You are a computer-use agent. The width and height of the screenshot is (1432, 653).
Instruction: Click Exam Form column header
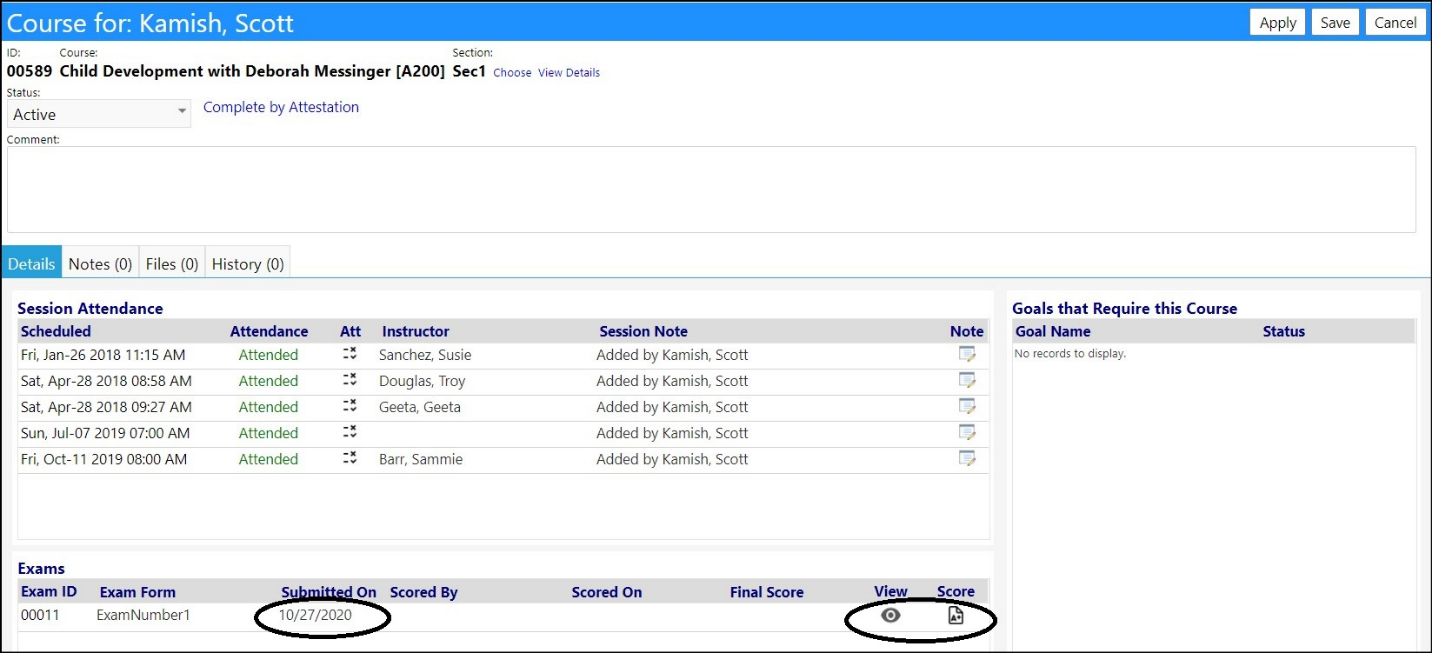(138, 592)
